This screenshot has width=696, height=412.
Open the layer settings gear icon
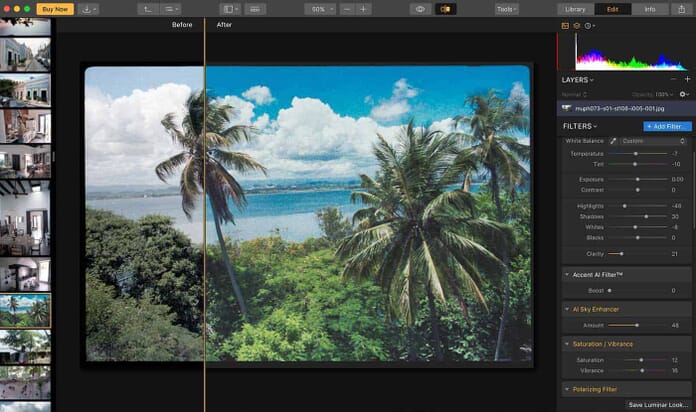(684, 94)
